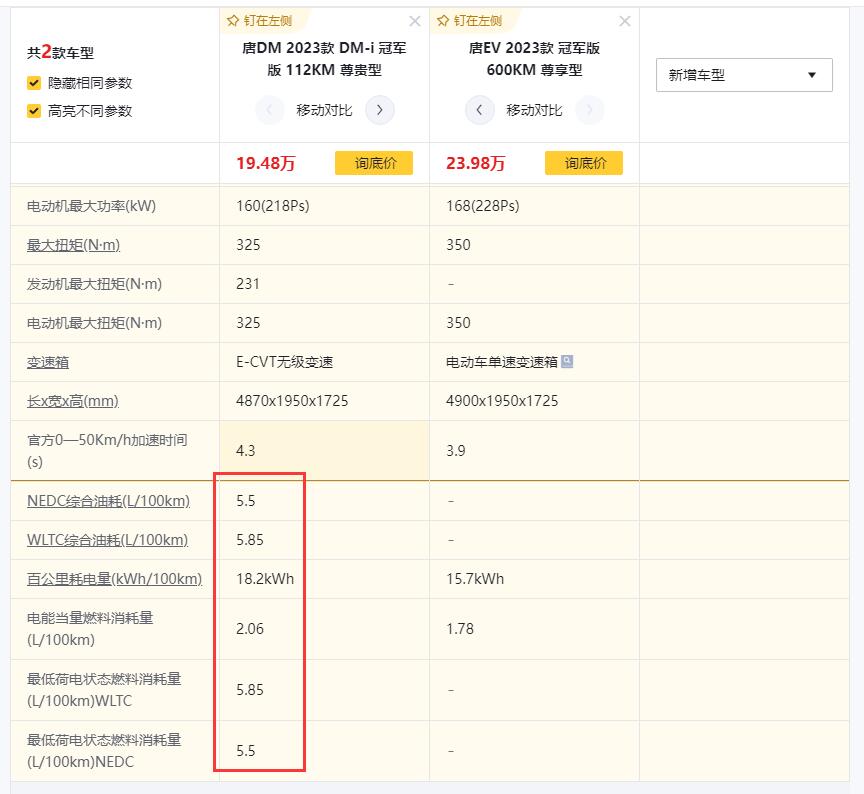
Task: Open 最大扭矩(N·m) parameter link
Action: [73, 245]
